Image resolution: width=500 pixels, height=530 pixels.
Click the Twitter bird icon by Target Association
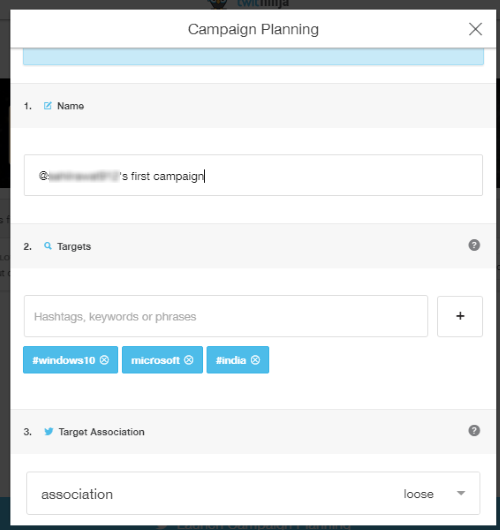[x=49, y=431]
